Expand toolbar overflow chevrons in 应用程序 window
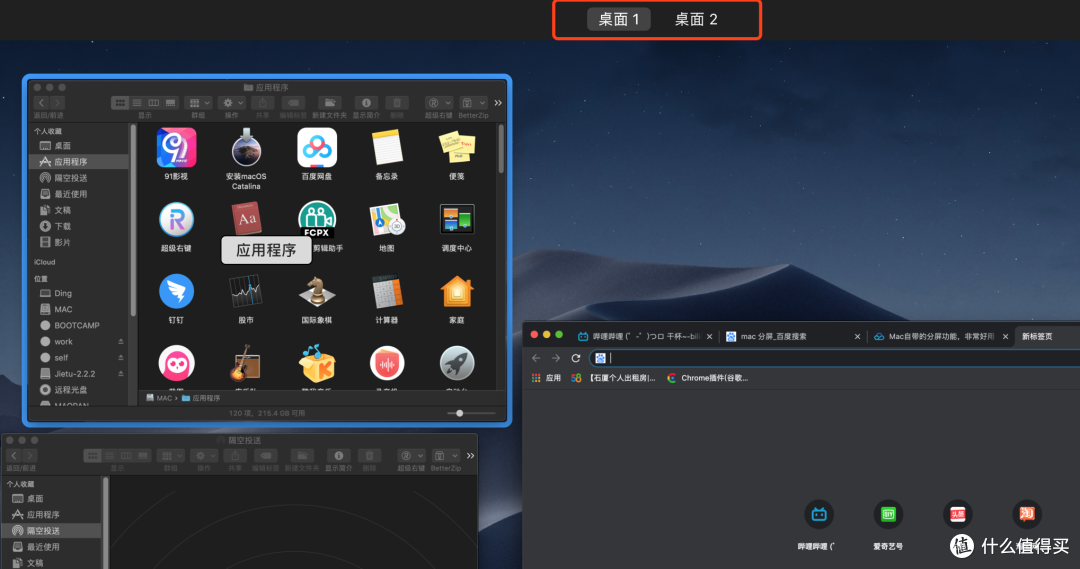The height and width of the screenshot is (569, 1080). click(498, 103)
